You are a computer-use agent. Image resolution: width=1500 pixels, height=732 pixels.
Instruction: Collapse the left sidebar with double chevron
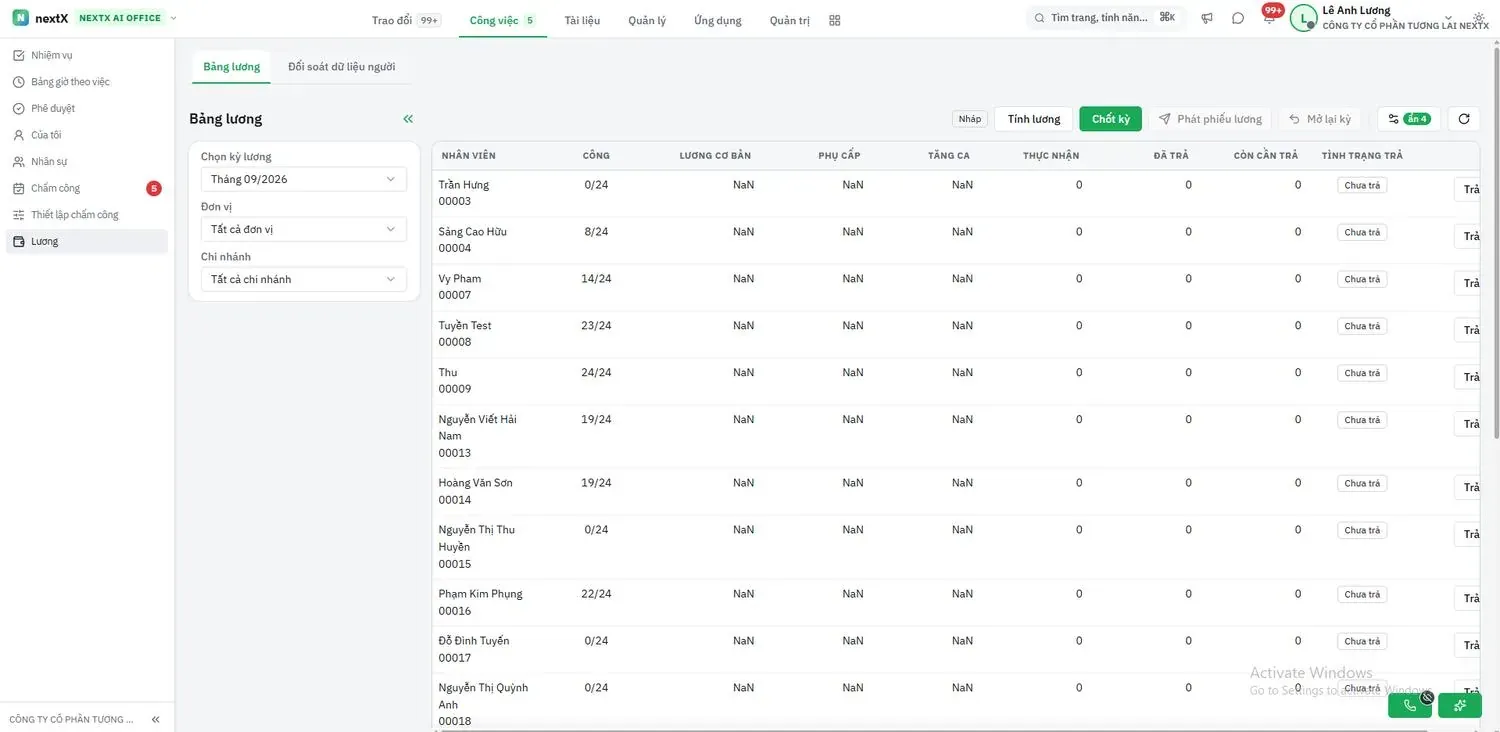155,719
